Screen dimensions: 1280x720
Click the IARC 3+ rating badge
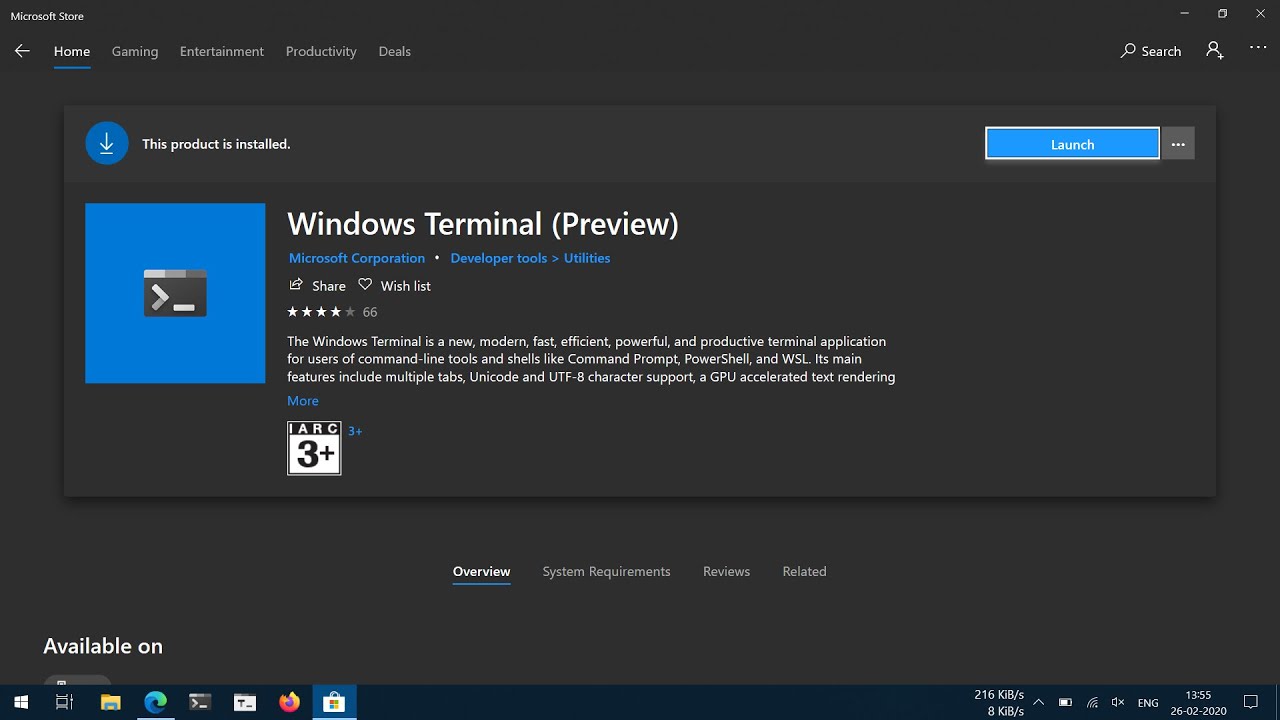coord(314,448)
